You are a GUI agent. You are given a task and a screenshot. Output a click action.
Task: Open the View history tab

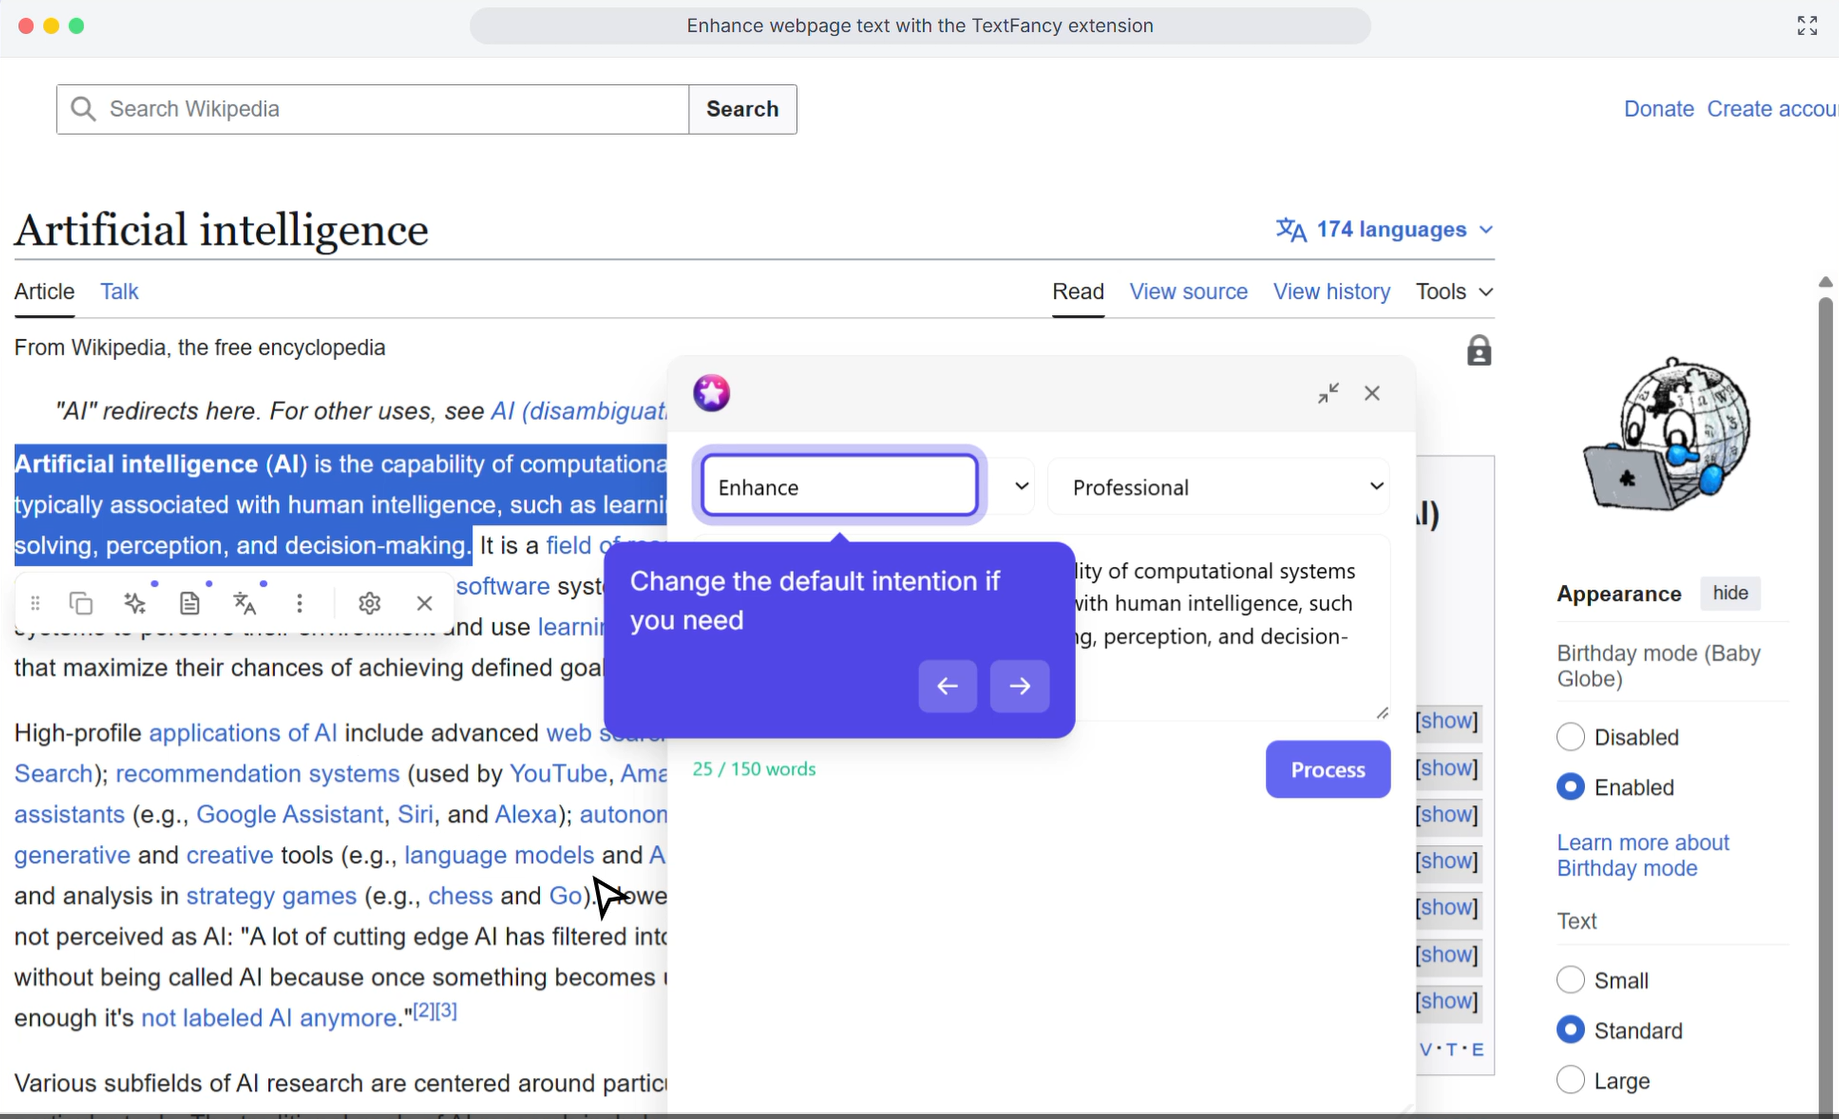[1331, 291]
